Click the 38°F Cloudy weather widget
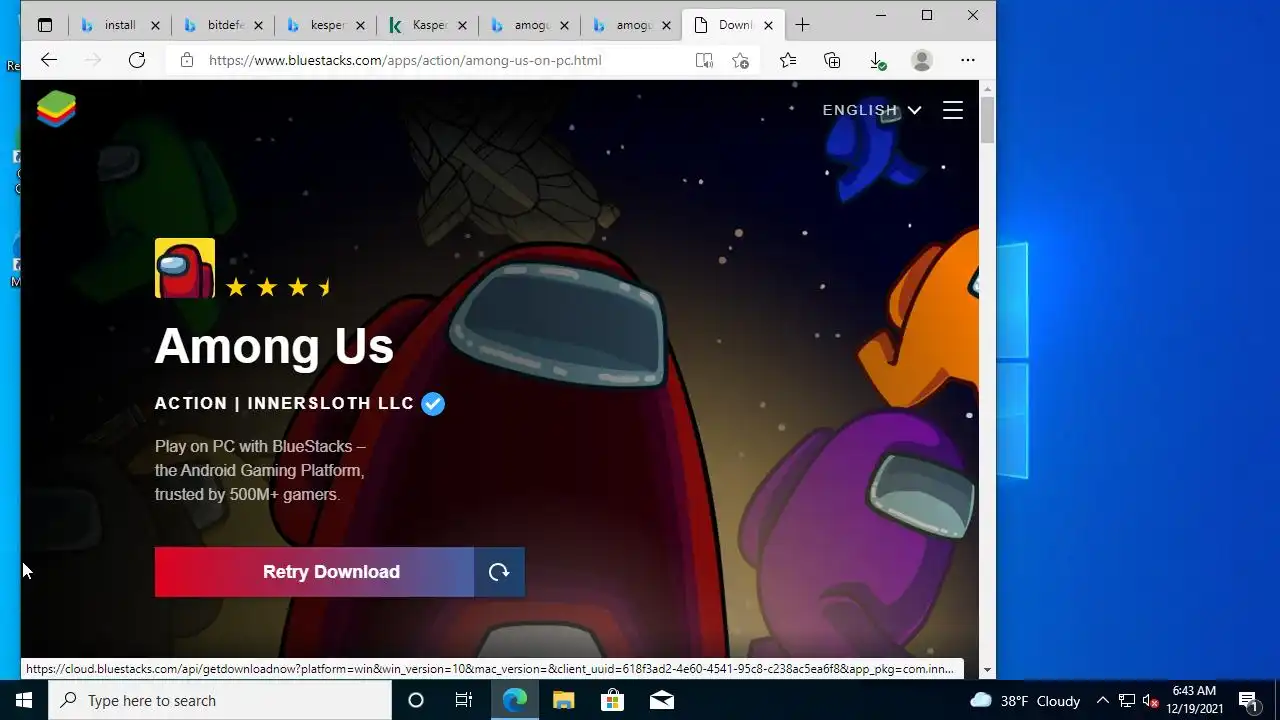Image resolution: width=1280 pixels, height=720 pixels. (x=1026, y=700)
